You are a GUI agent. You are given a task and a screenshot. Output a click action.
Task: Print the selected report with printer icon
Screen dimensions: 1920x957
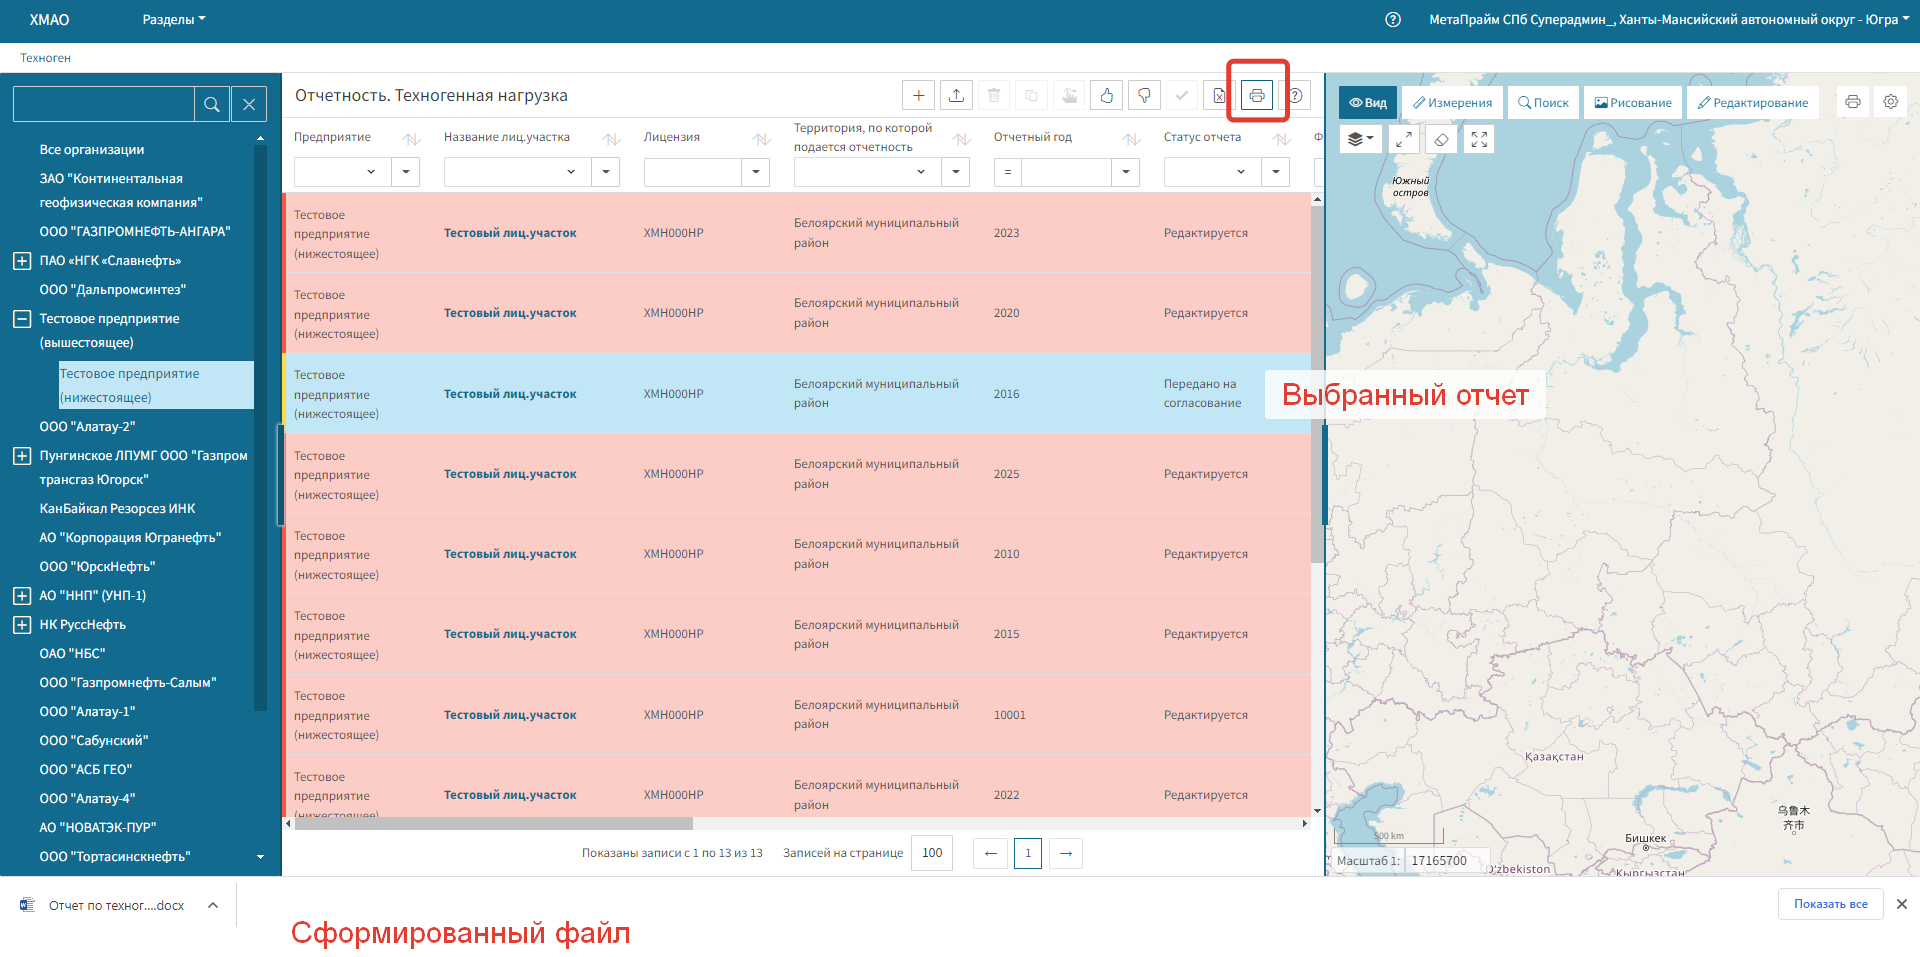pos(1257,96)
